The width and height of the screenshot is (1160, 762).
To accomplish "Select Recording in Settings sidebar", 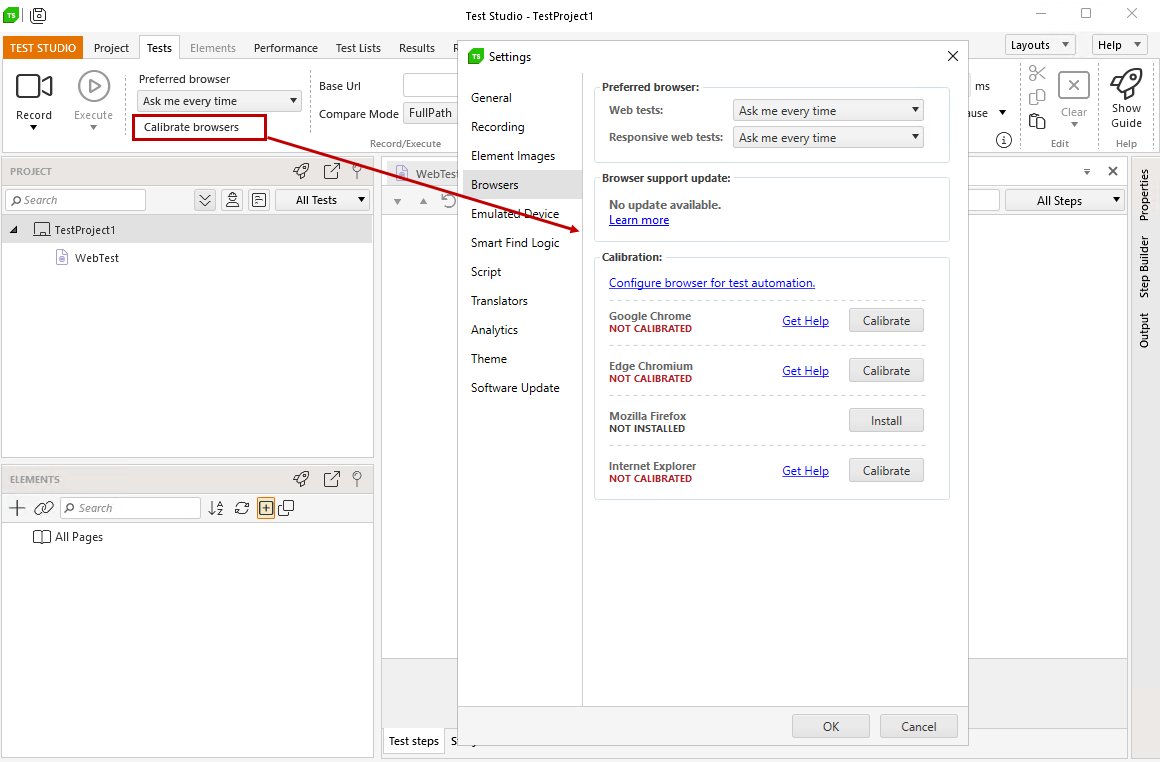I will 497,127.
